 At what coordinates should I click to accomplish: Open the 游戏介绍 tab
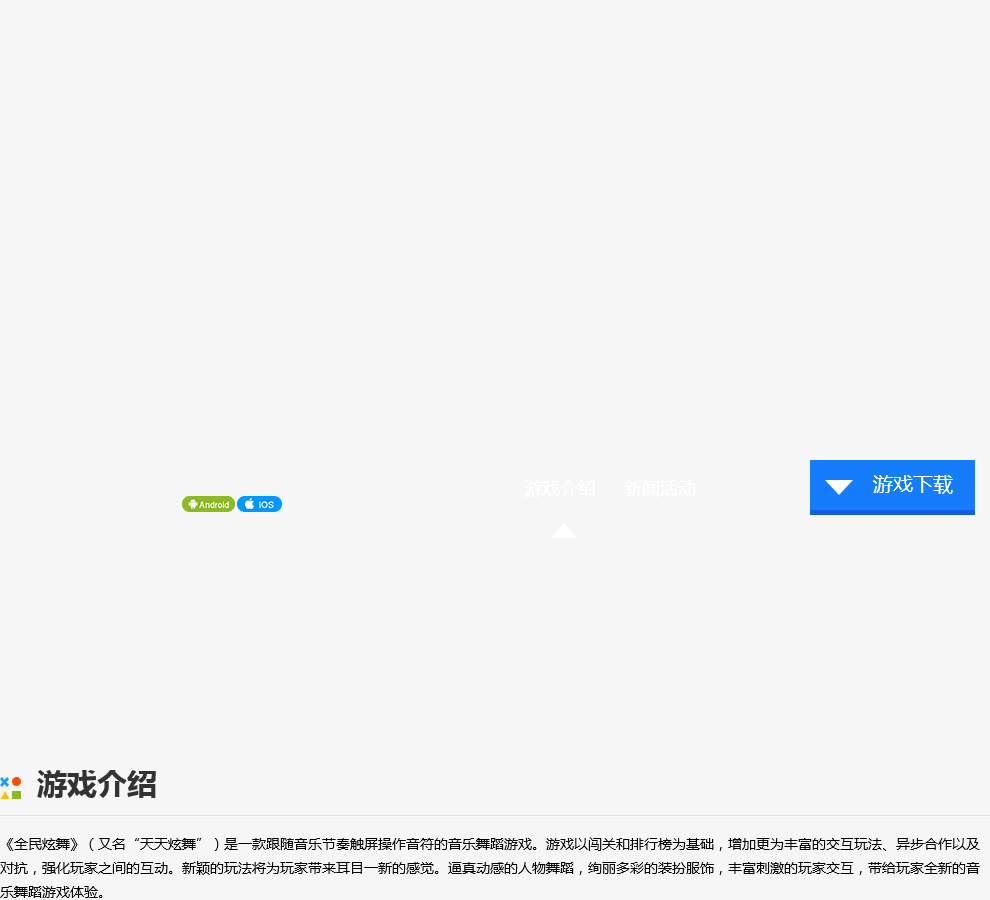(559, 488)
